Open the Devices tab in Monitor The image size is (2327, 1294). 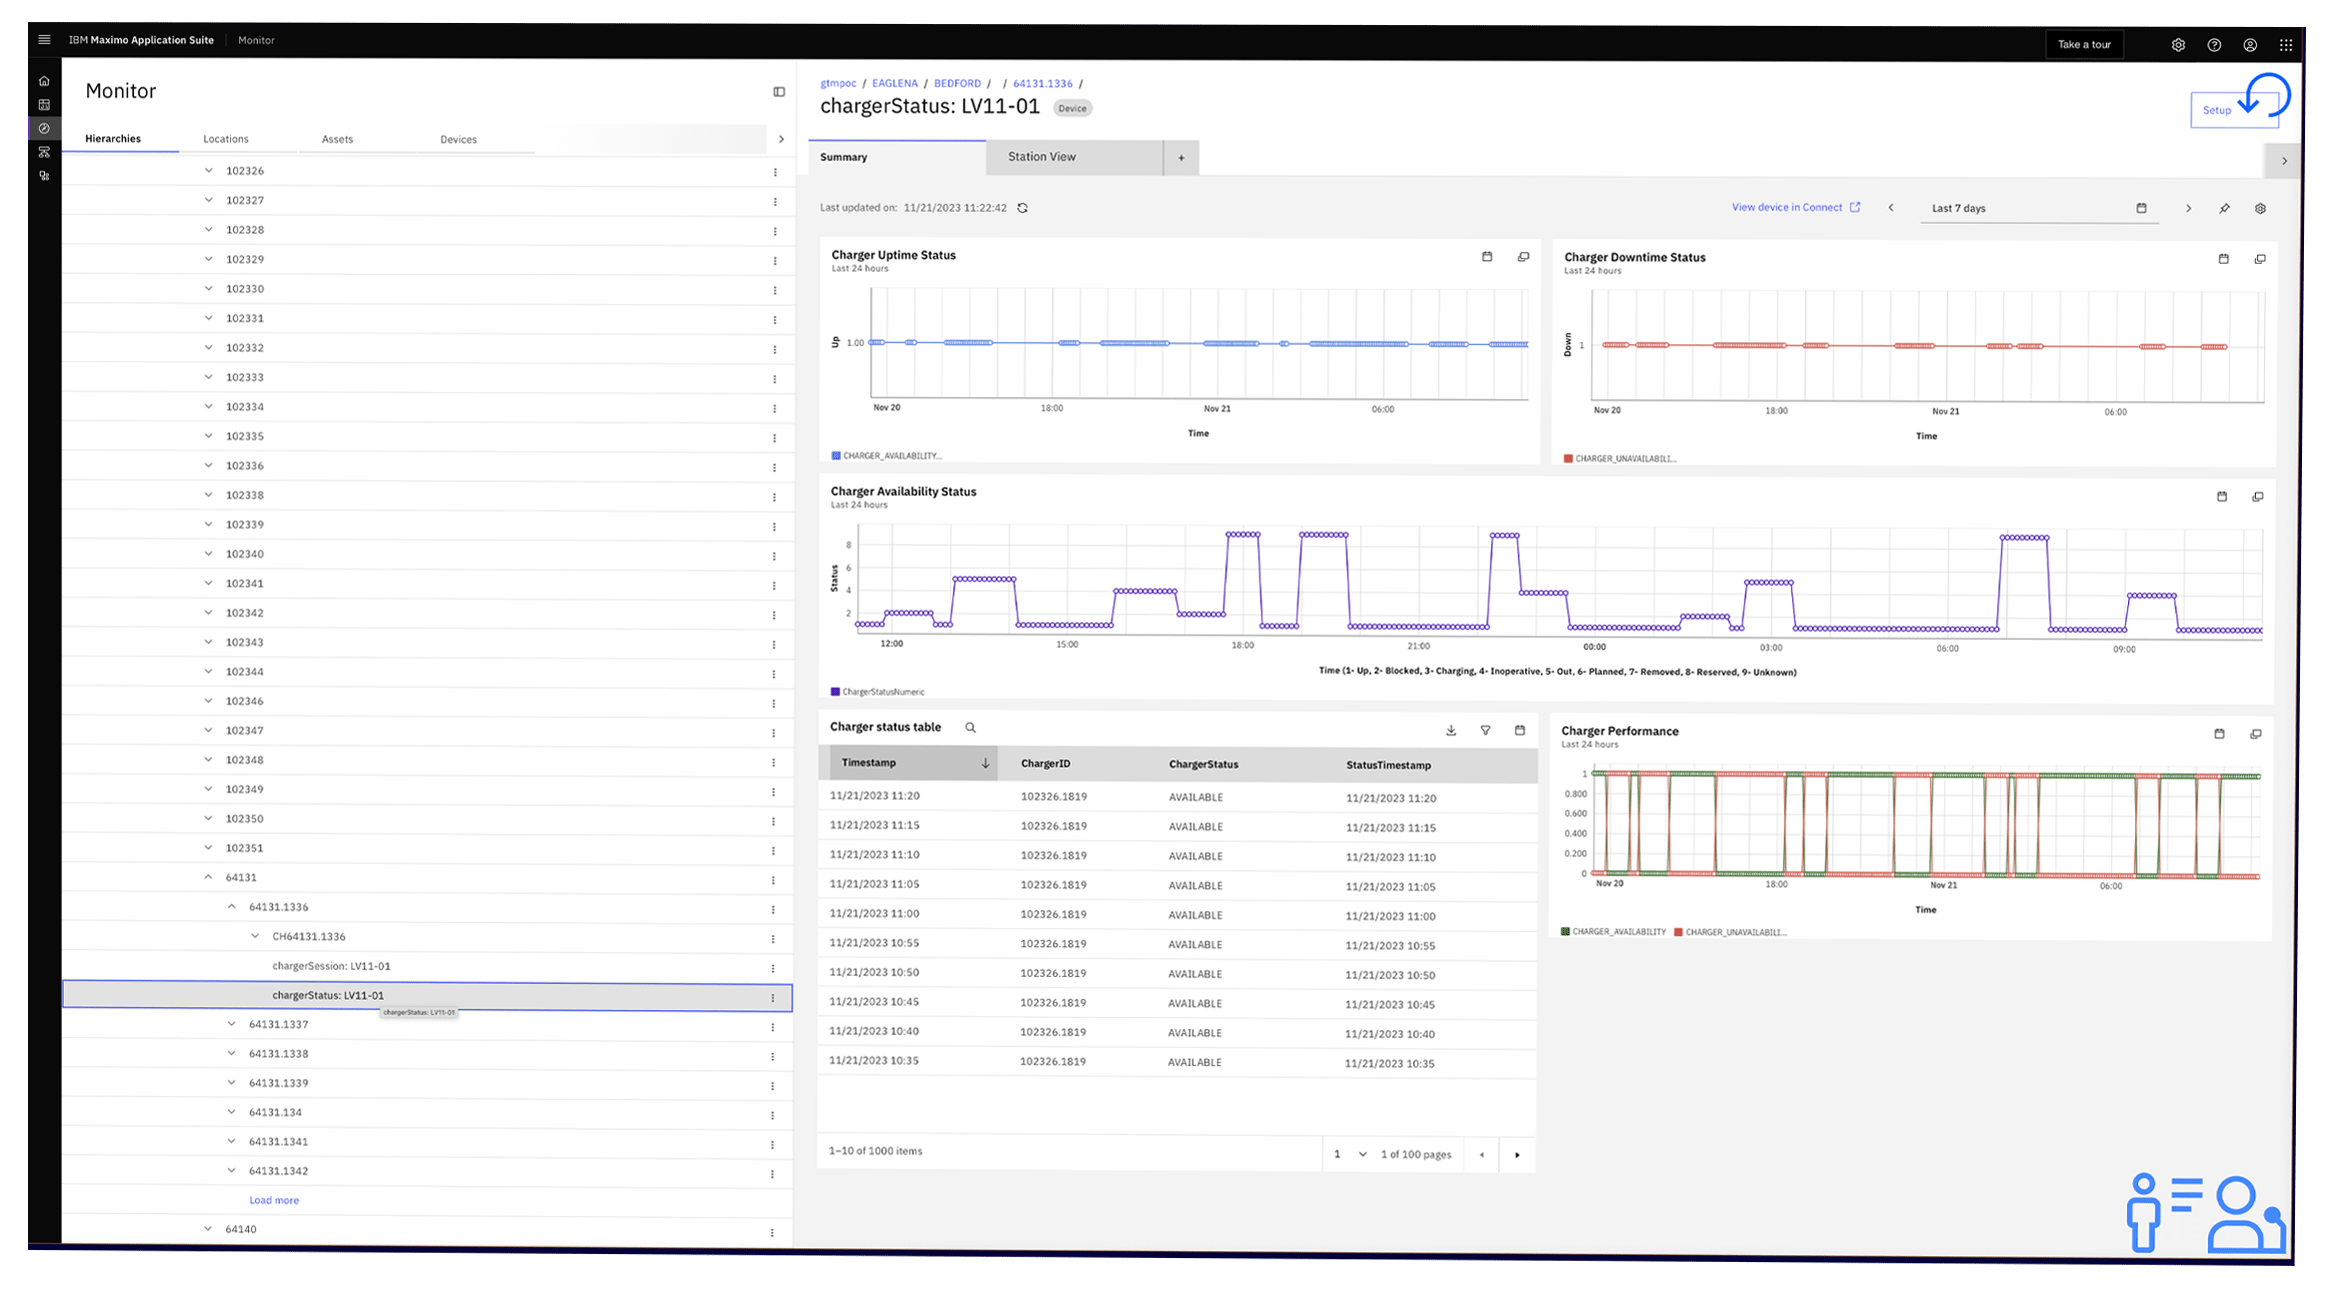pos(458,140)
